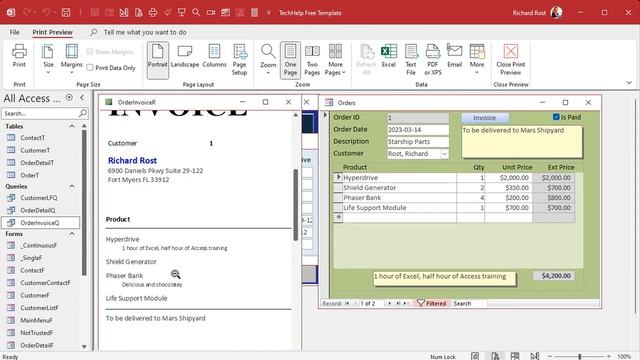The image size is (640, 360).
Task: Click the Order Date field
Action: (418, 129)
